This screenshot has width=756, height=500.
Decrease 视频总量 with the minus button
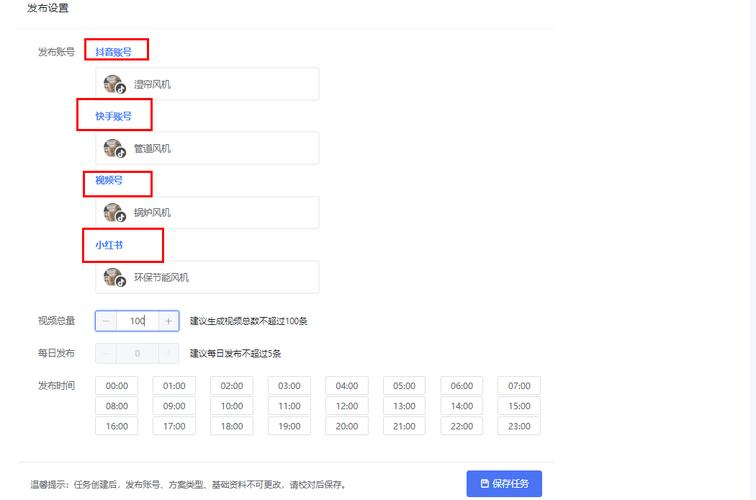pos(106,321)
